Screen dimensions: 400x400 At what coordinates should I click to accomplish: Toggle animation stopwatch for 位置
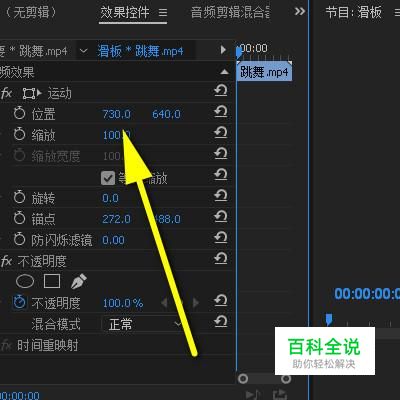coord(19,113)
